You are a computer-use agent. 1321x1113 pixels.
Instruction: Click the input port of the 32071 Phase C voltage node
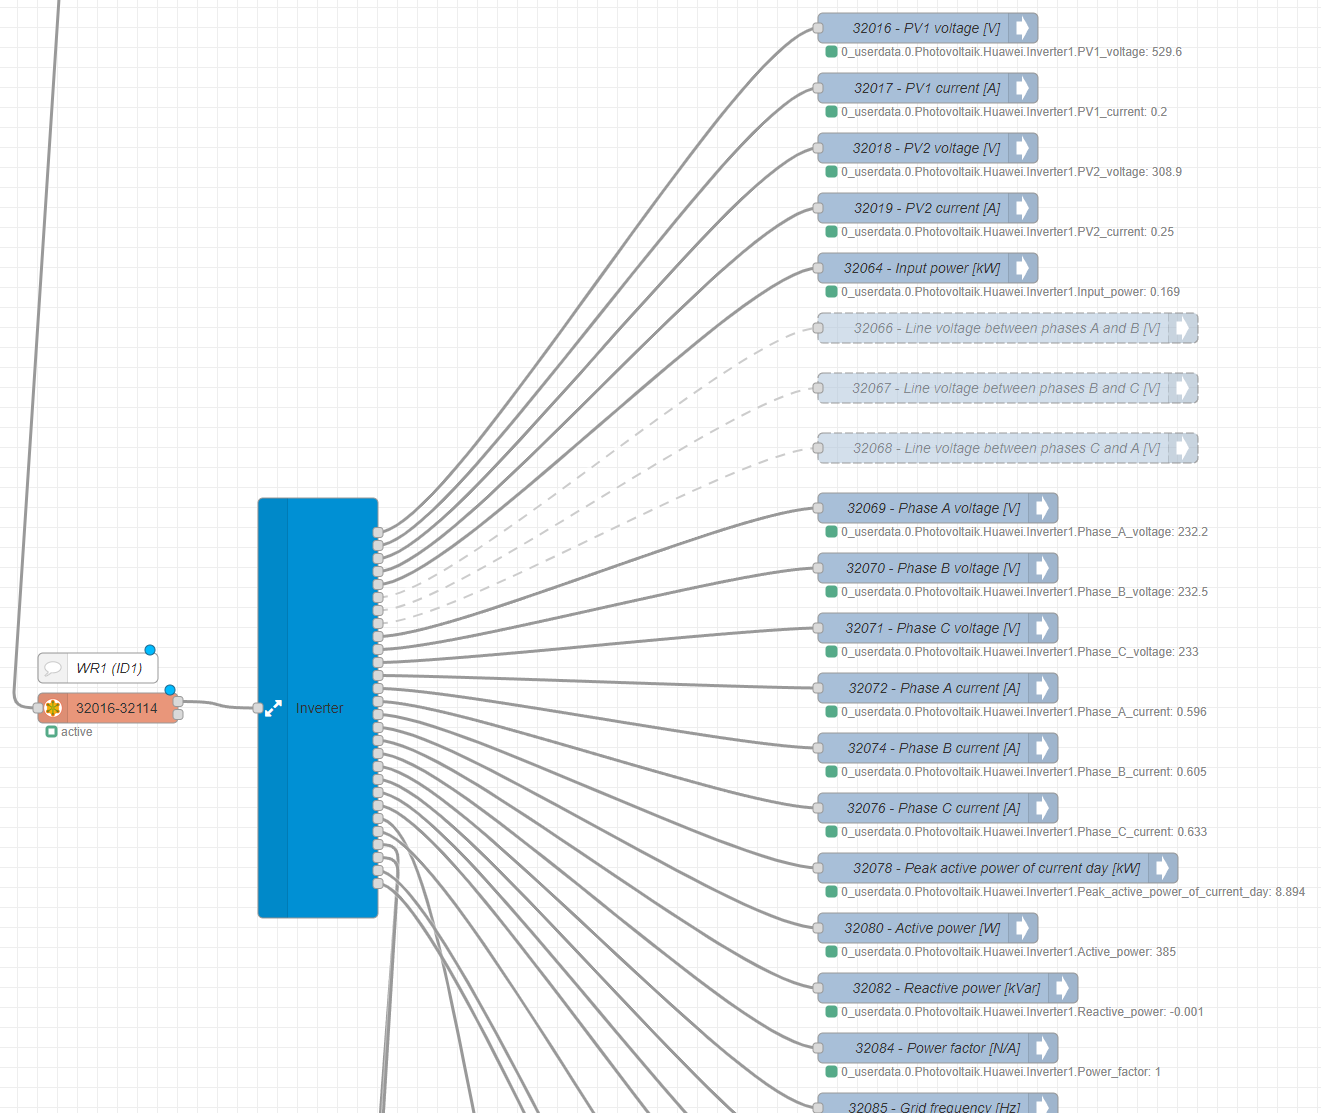click(x=818, y=628)
